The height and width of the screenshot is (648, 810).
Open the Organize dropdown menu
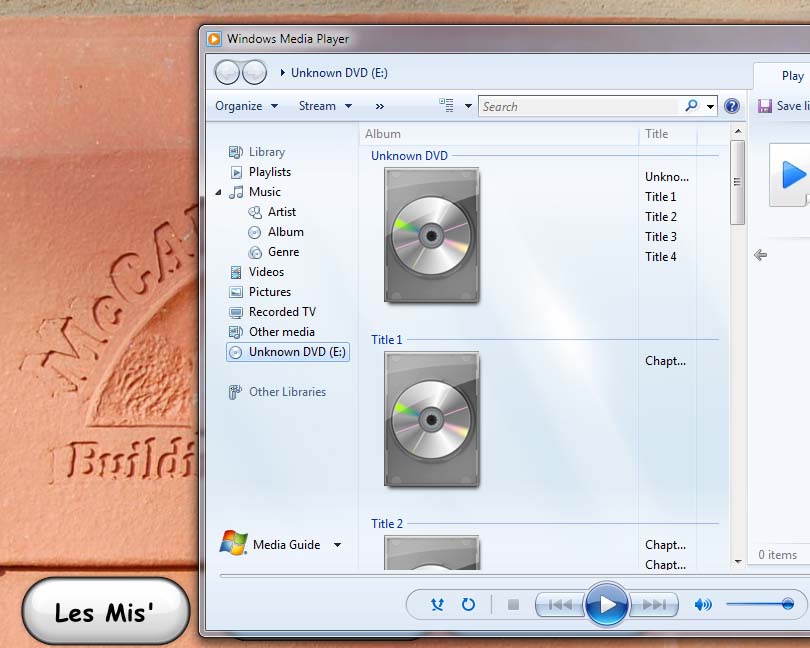click(x=246, y=106)
